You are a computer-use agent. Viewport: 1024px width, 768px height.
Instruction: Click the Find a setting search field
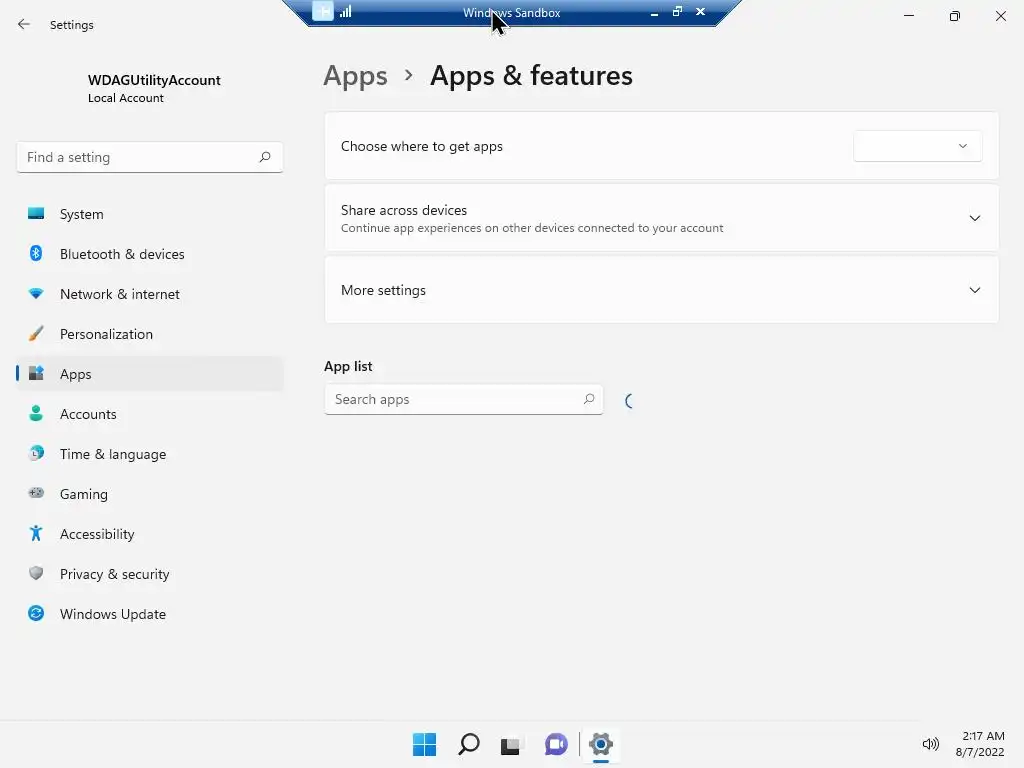pos(150,157)
